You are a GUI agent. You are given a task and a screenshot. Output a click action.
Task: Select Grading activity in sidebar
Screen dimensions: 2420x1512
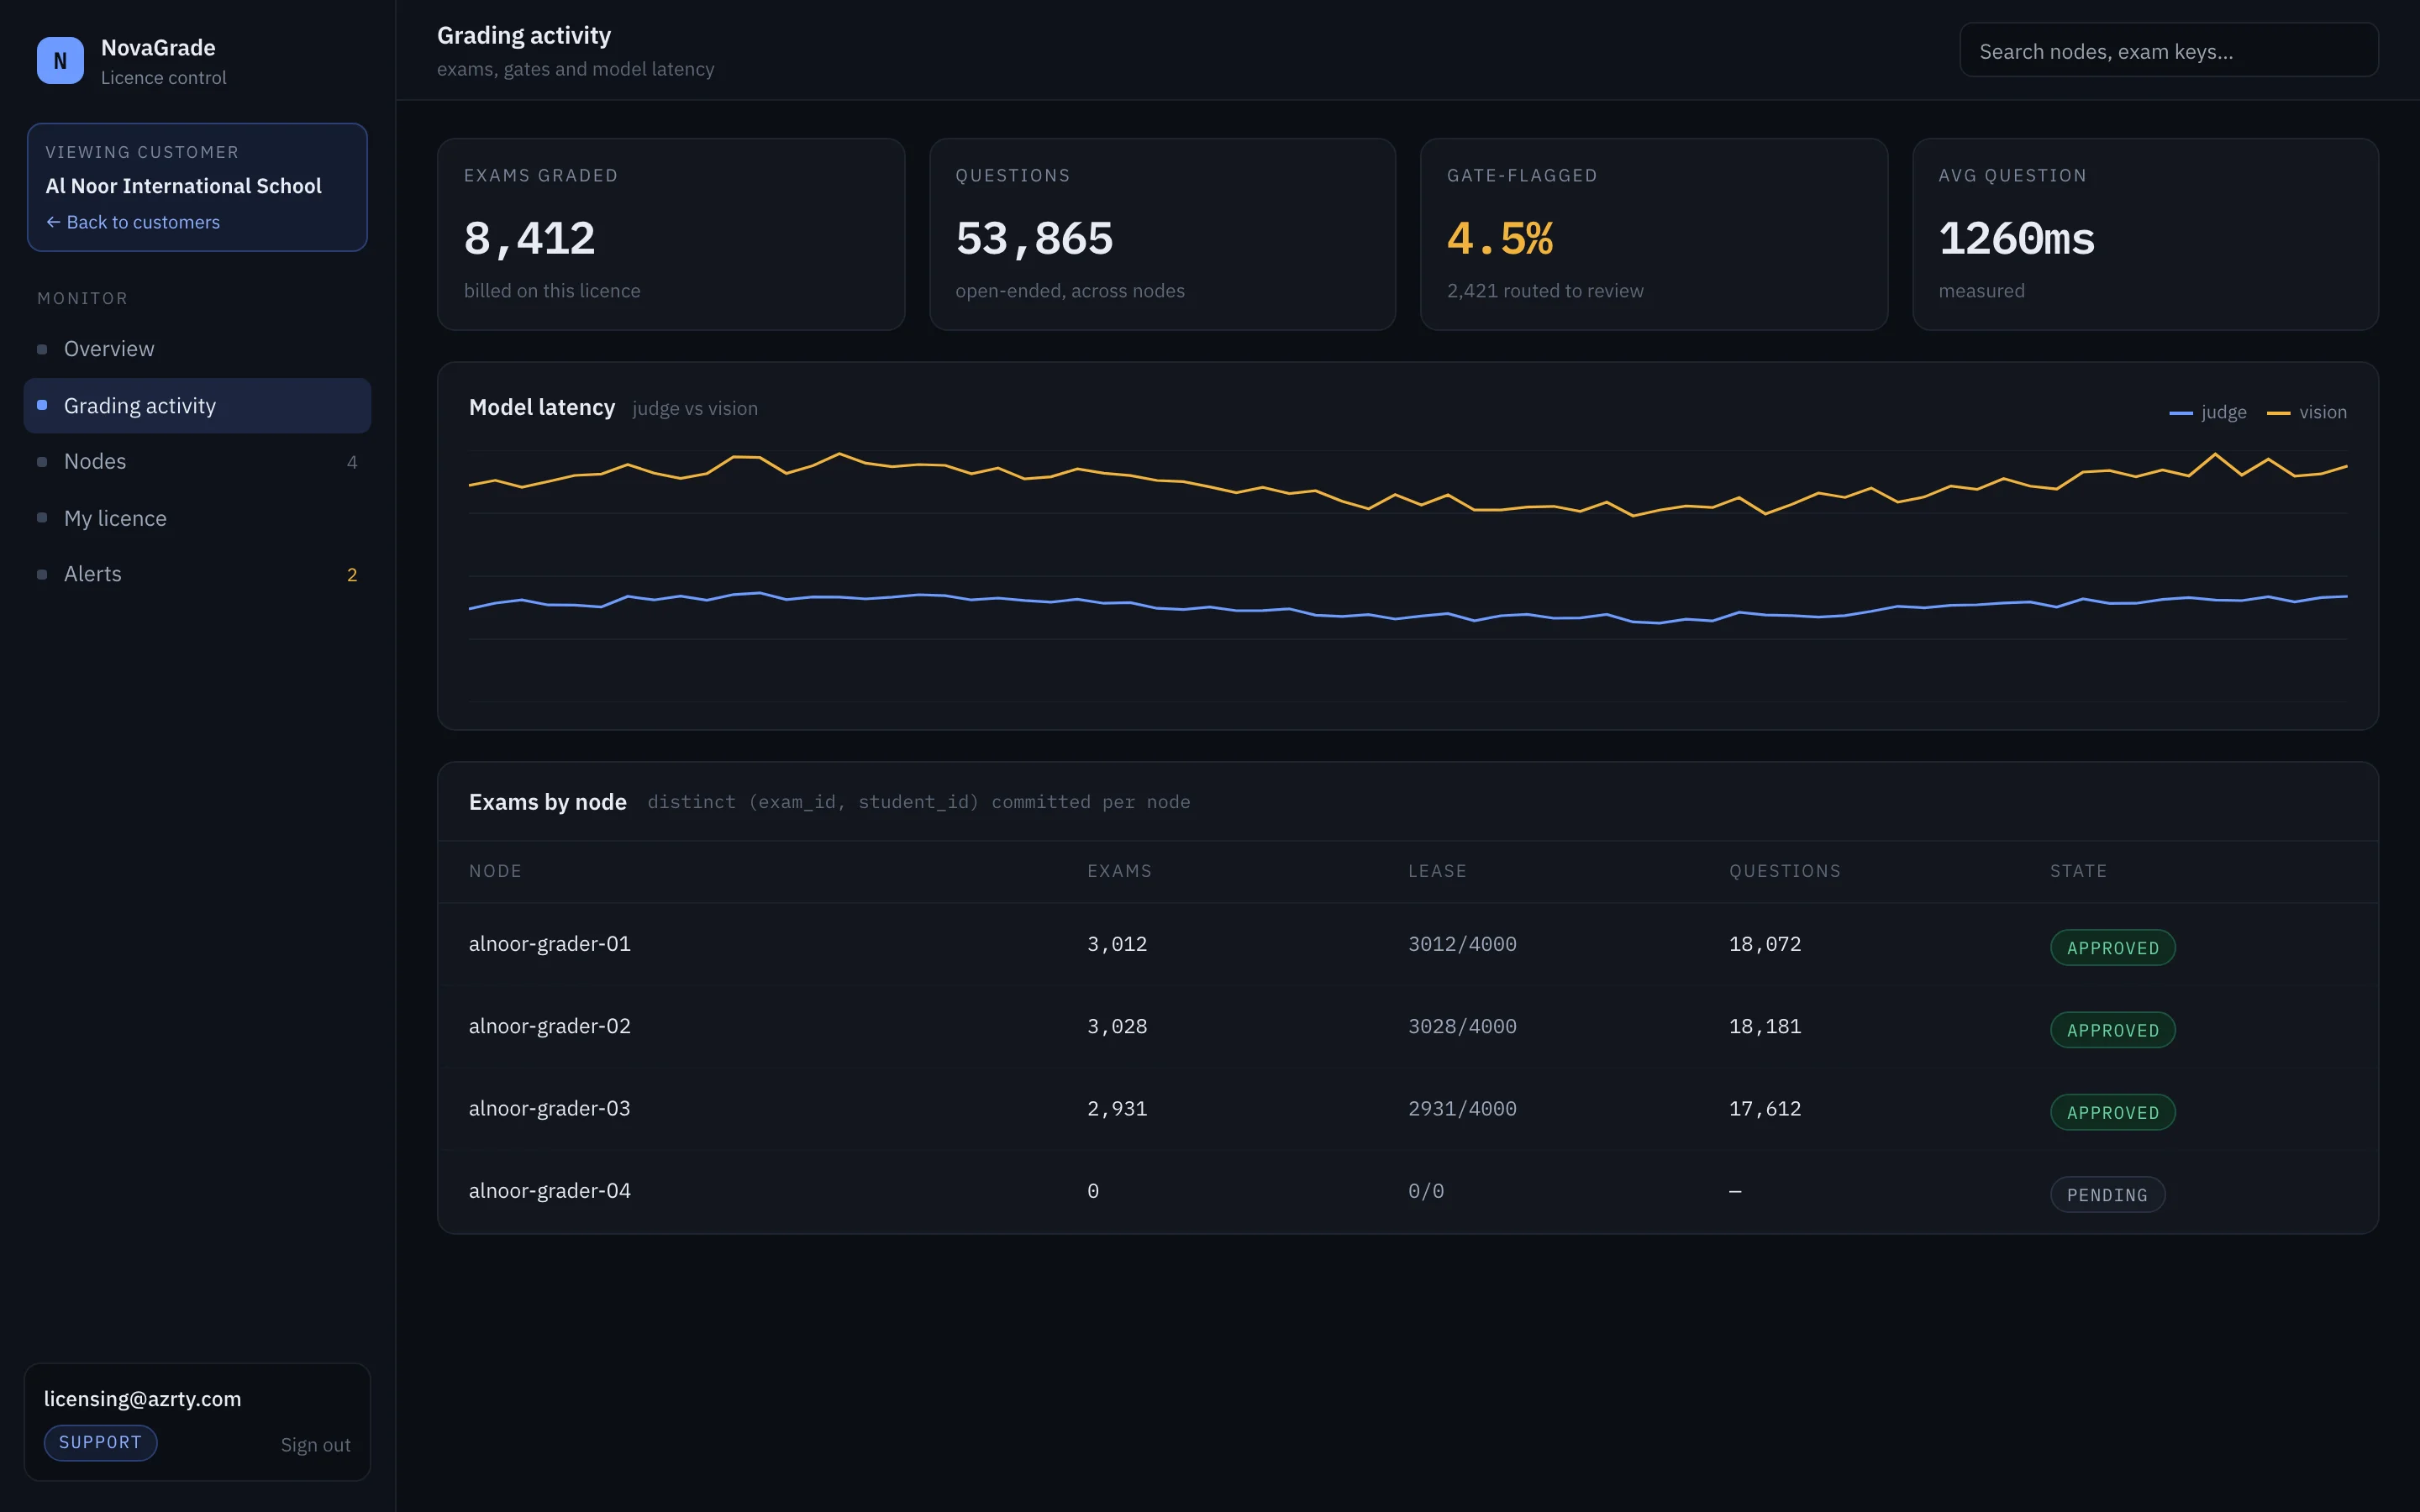[197, 405]
